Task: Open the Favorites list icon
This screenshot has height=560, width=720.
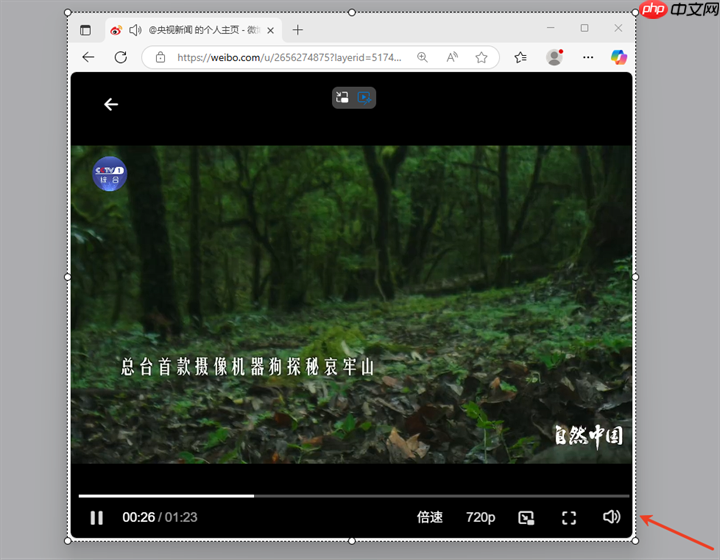Action: click(x=520, y=57)
